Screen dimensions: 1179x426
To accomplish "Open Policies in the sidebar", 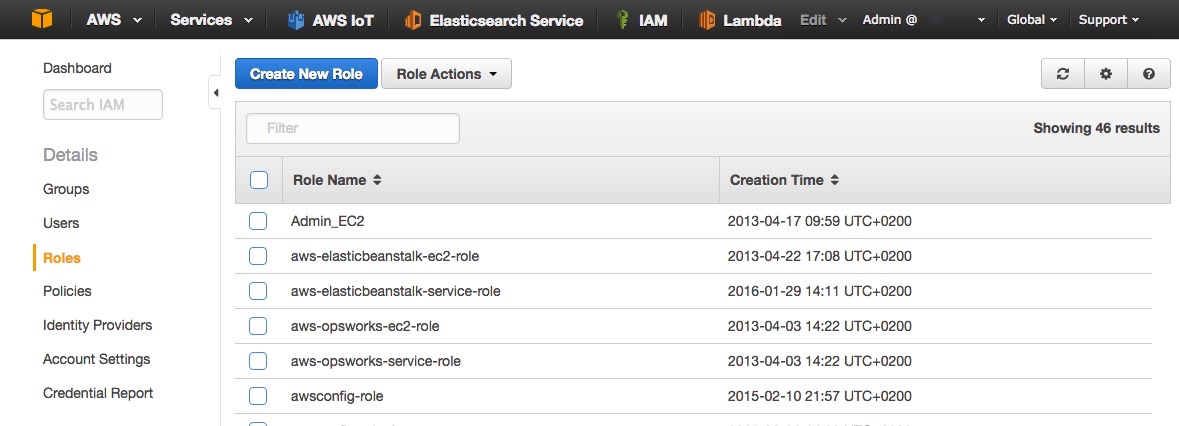I will (x=67, y=291).
